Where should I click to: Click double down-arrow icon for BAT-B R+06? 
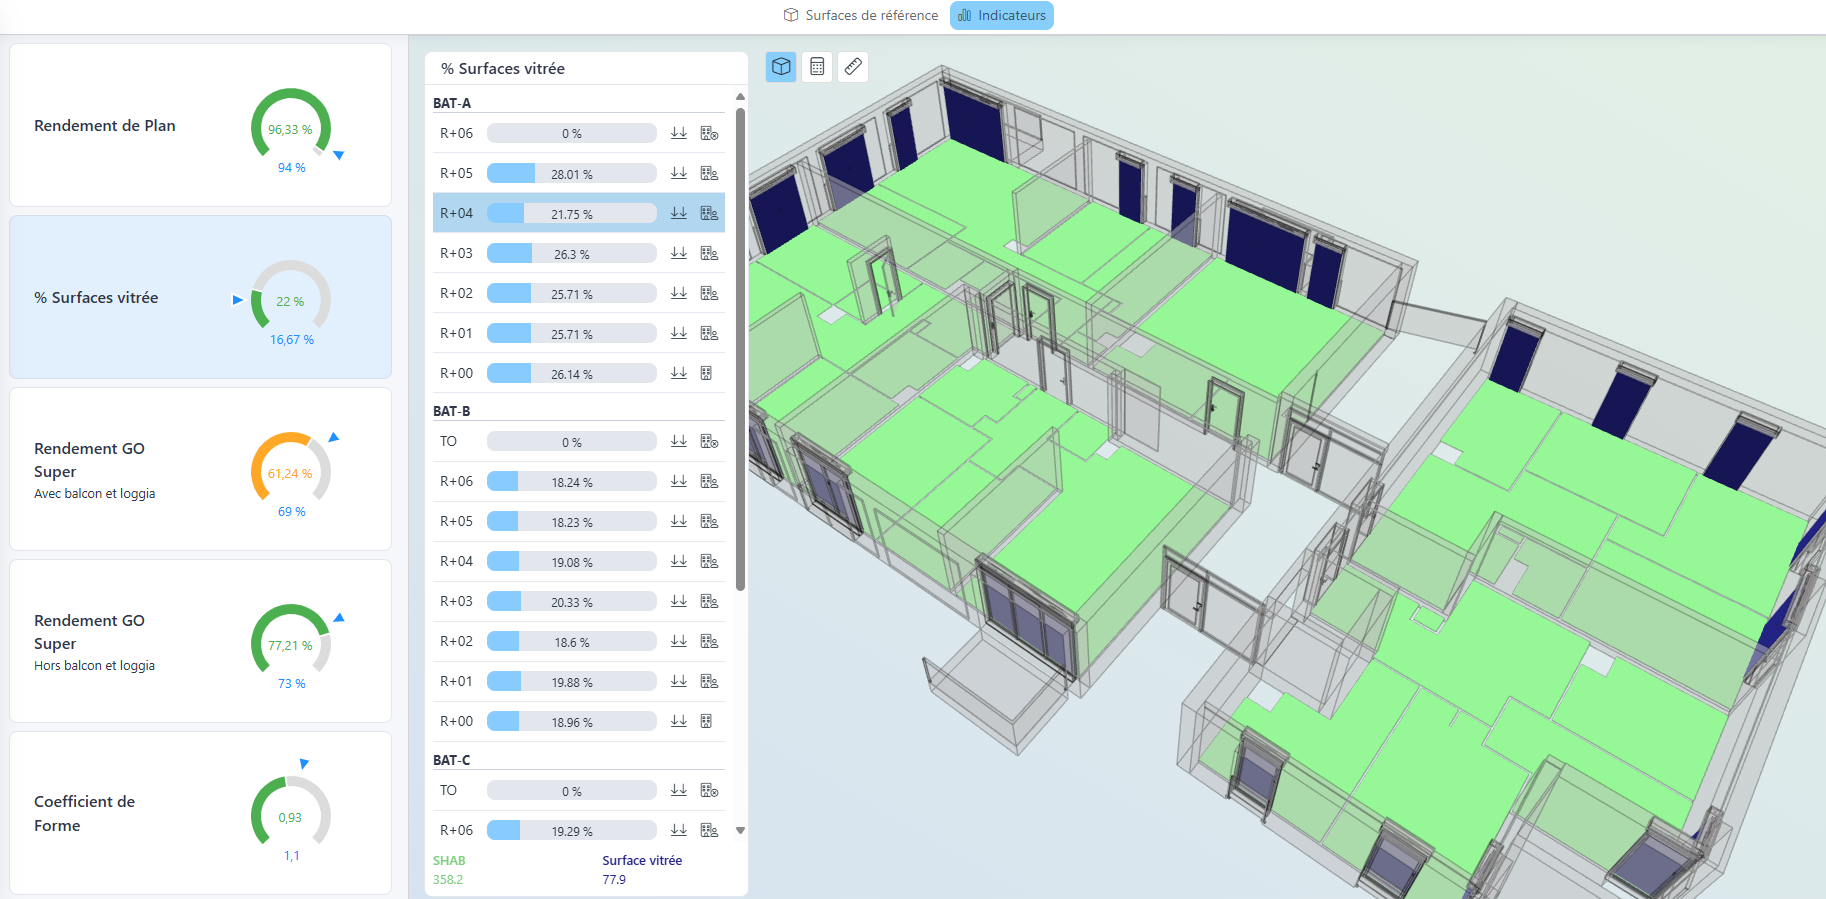679,481
